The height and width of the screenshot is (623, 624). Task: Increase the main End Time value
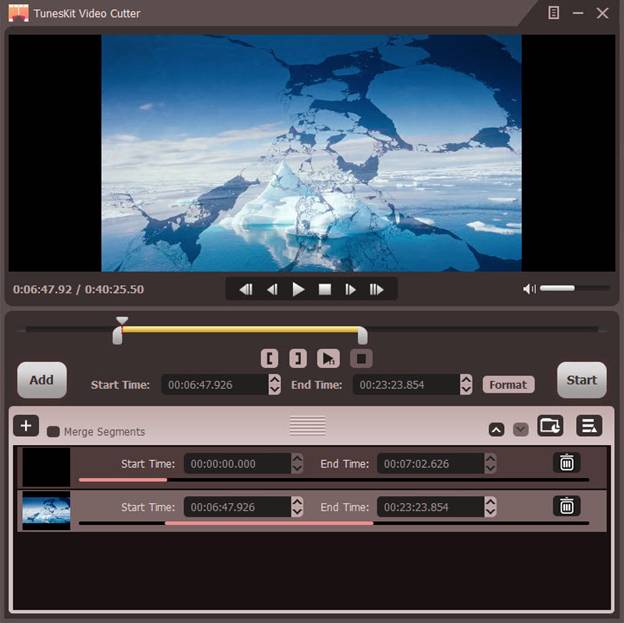(466, 379)
